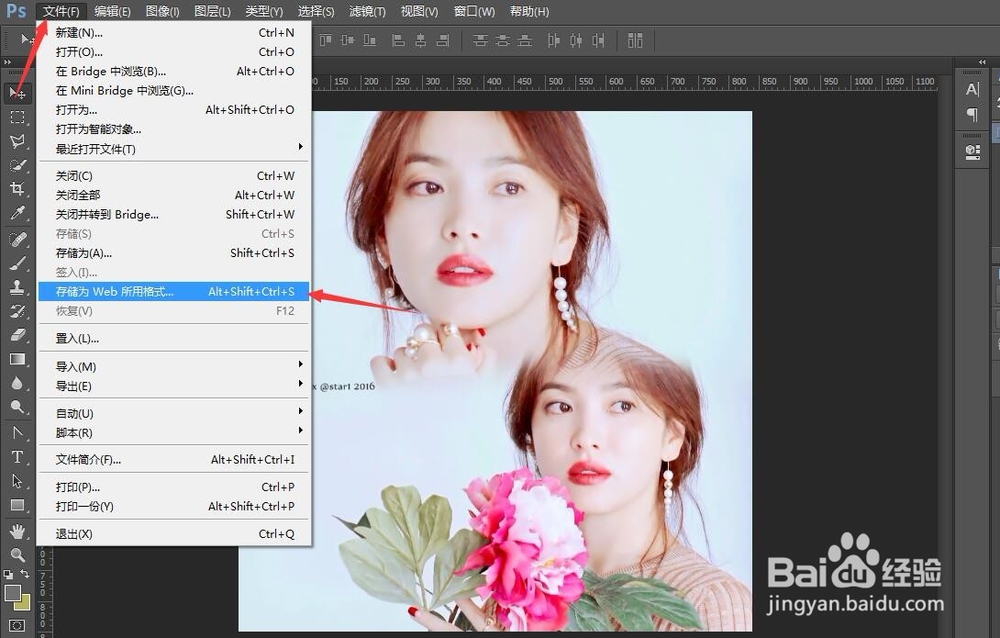
Task: Align horizontal centers in options bar
Action: click(x=421, y=41)
